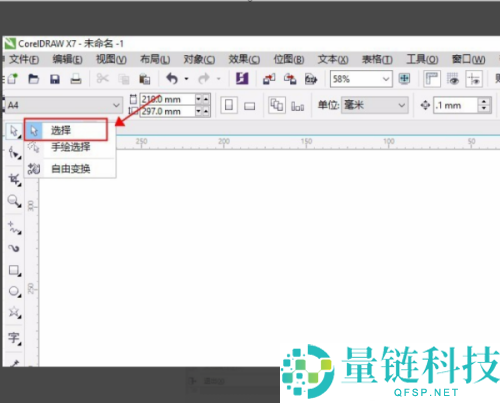Open the A4 page size dropdown
The width and height of the screenshot is (500, 403).
coord(64,105)
